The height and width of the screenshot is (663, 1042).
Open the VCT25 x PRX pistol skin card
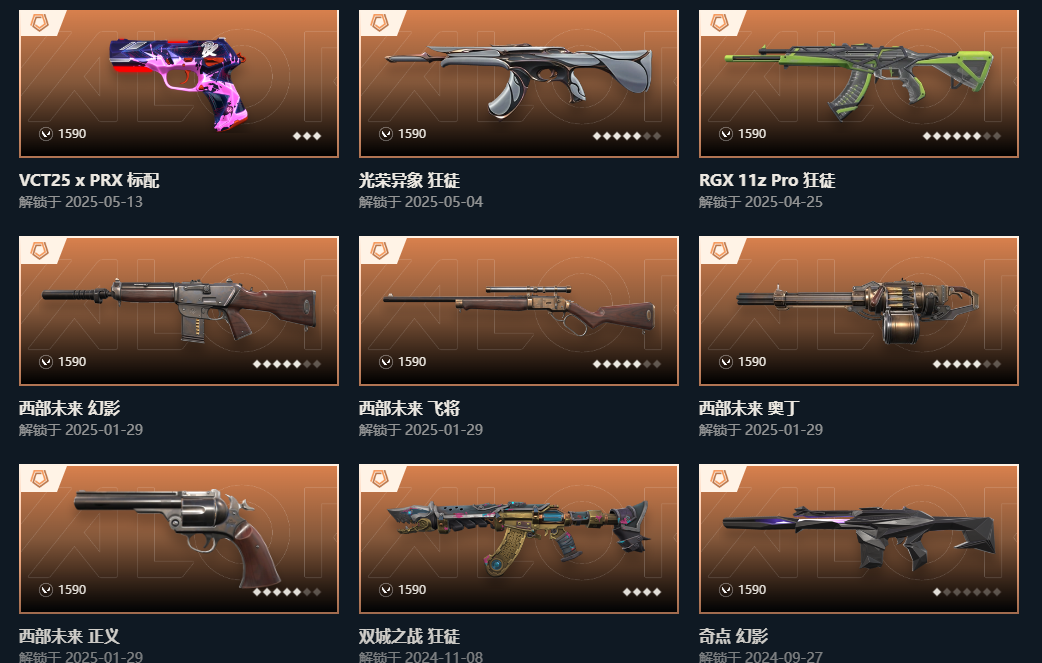point(179,84)
